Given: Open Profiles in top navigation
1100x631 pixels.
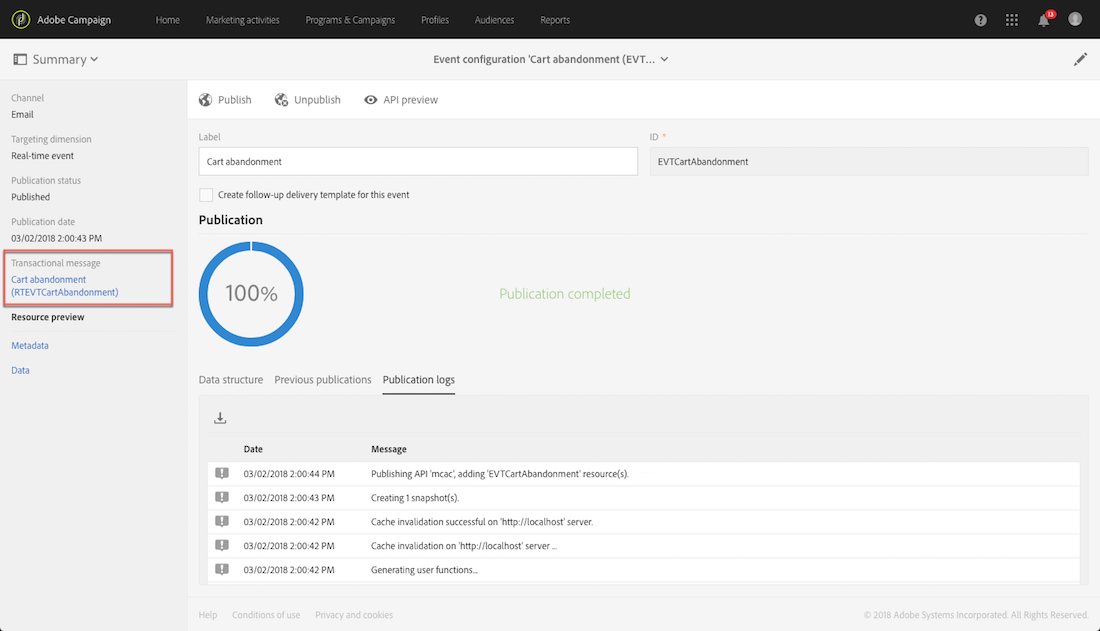Looking at the screenshot, I should click(435, 20).
